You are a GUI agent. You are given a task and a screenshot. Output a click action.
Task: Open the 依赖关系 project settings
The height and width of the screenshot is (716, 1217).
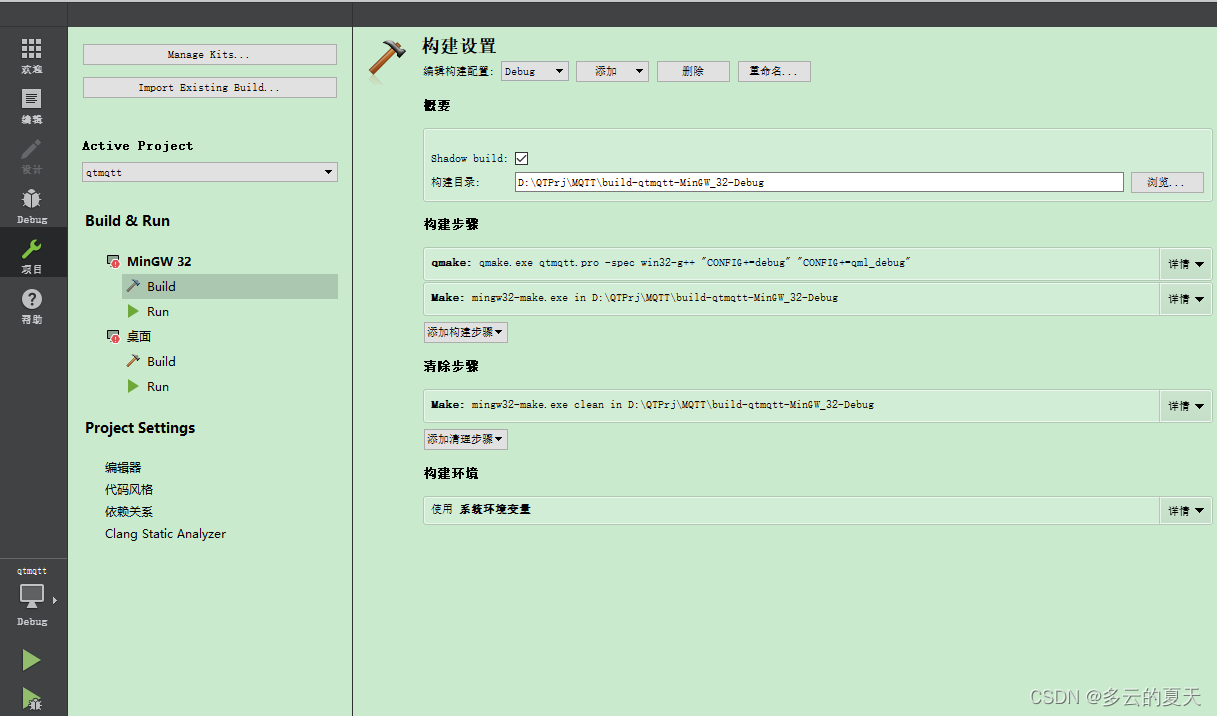129,511
